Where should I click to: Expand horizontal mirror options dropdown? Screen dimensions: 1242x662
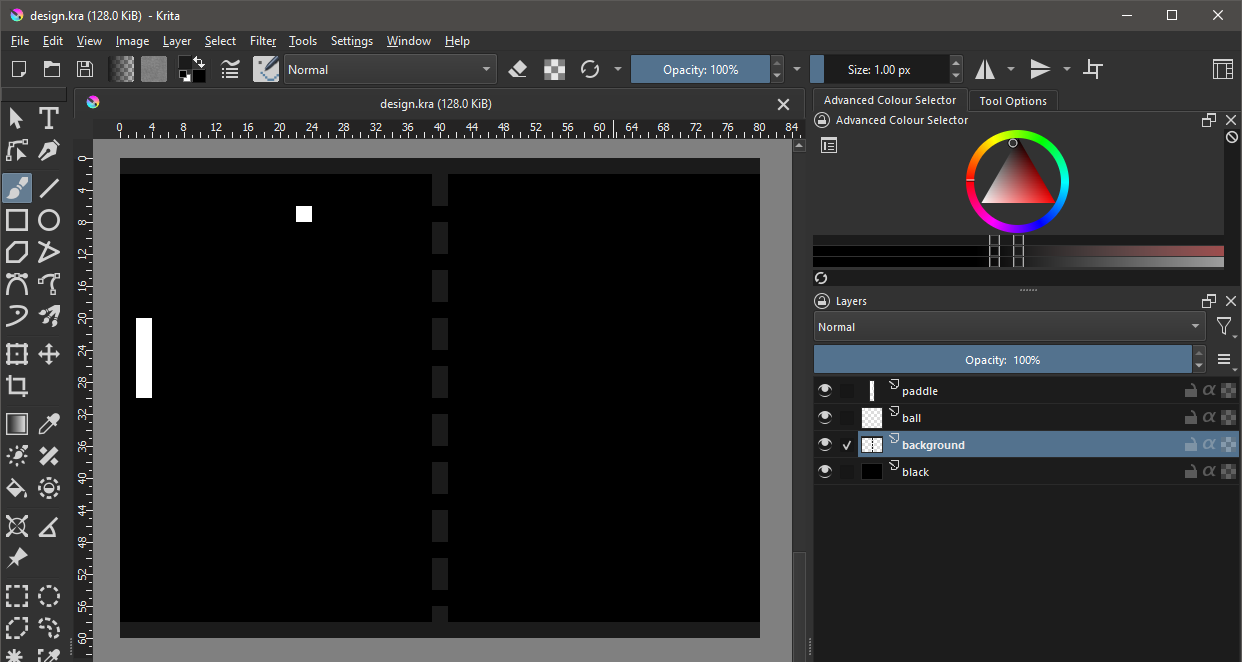click(1011, 69)
